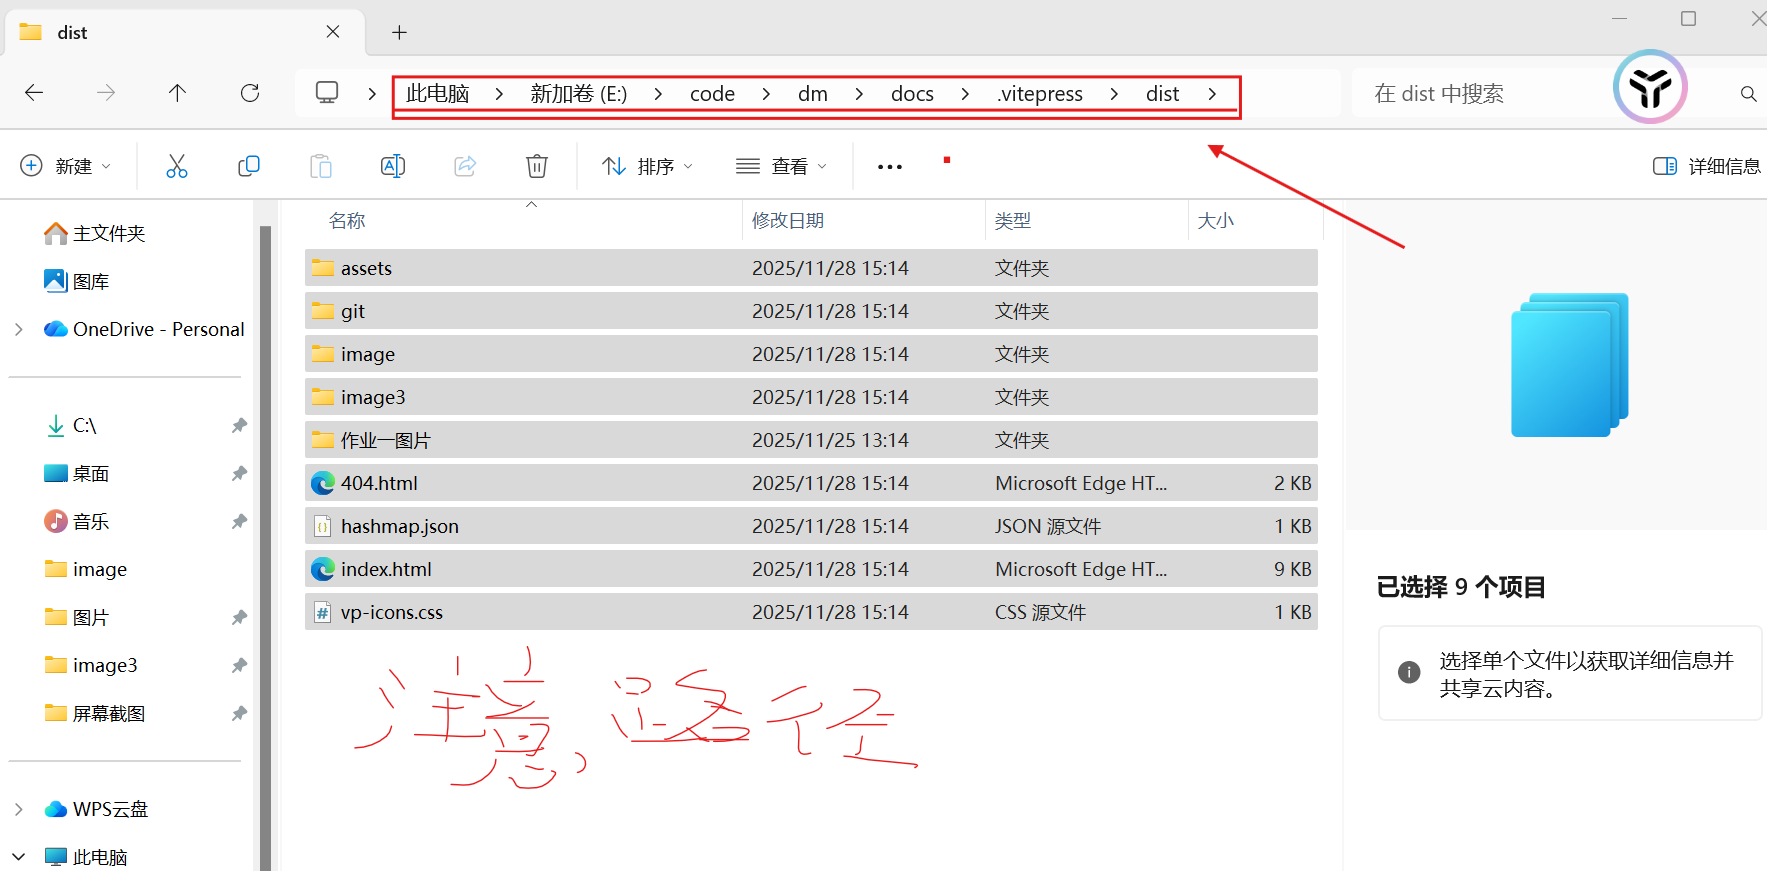Screen dimensions: 1767x871
Task: Click the Rename icon in toolbar
Action: (393, 166)
